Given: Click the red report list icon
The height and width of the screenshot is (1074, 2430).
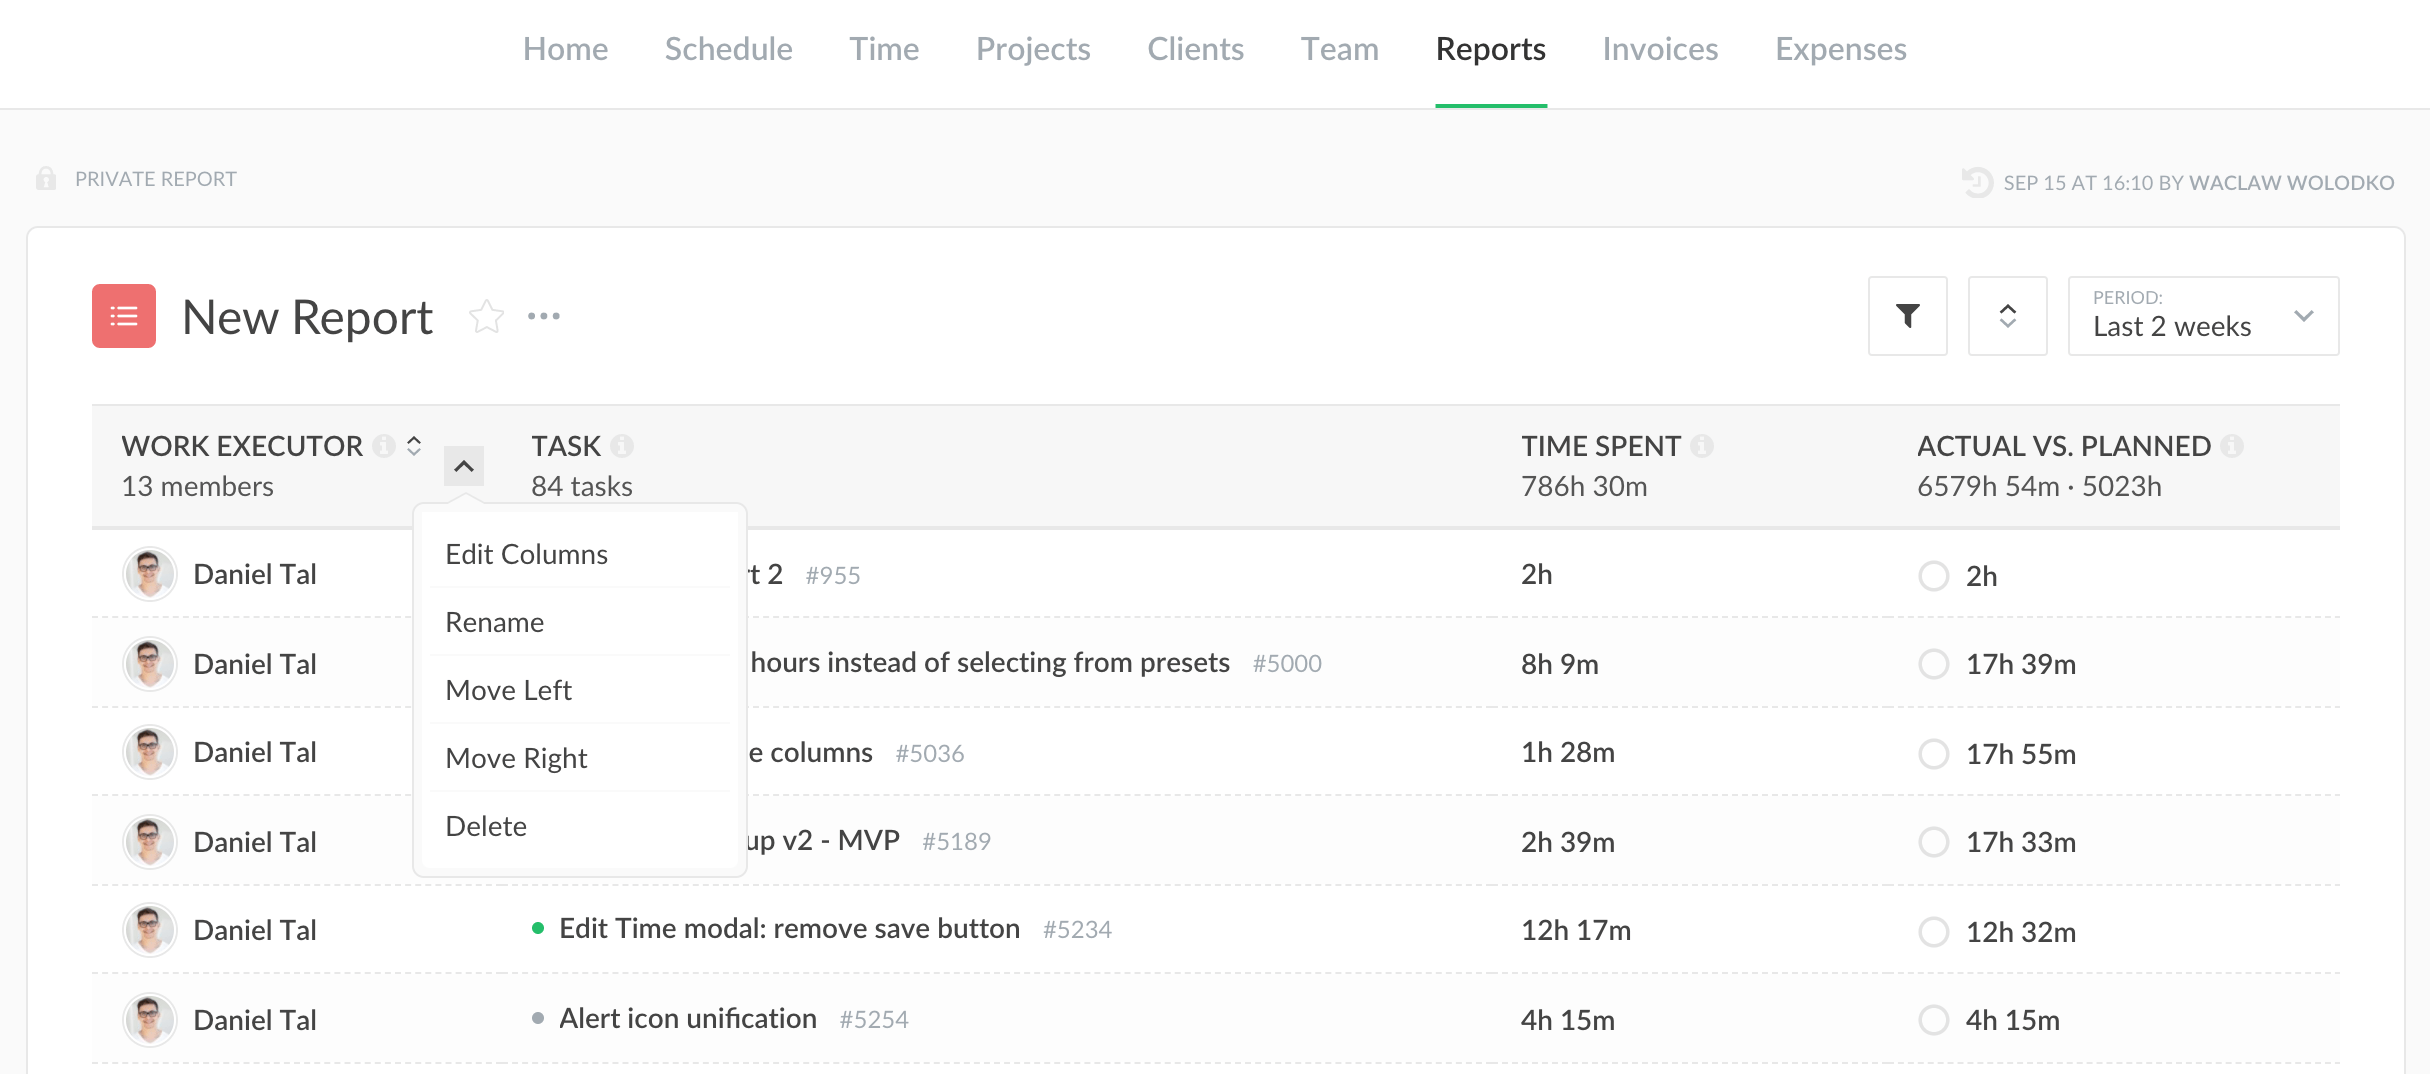Looking at the screenshot, I should pyautogui.click(x=124, y=317).
